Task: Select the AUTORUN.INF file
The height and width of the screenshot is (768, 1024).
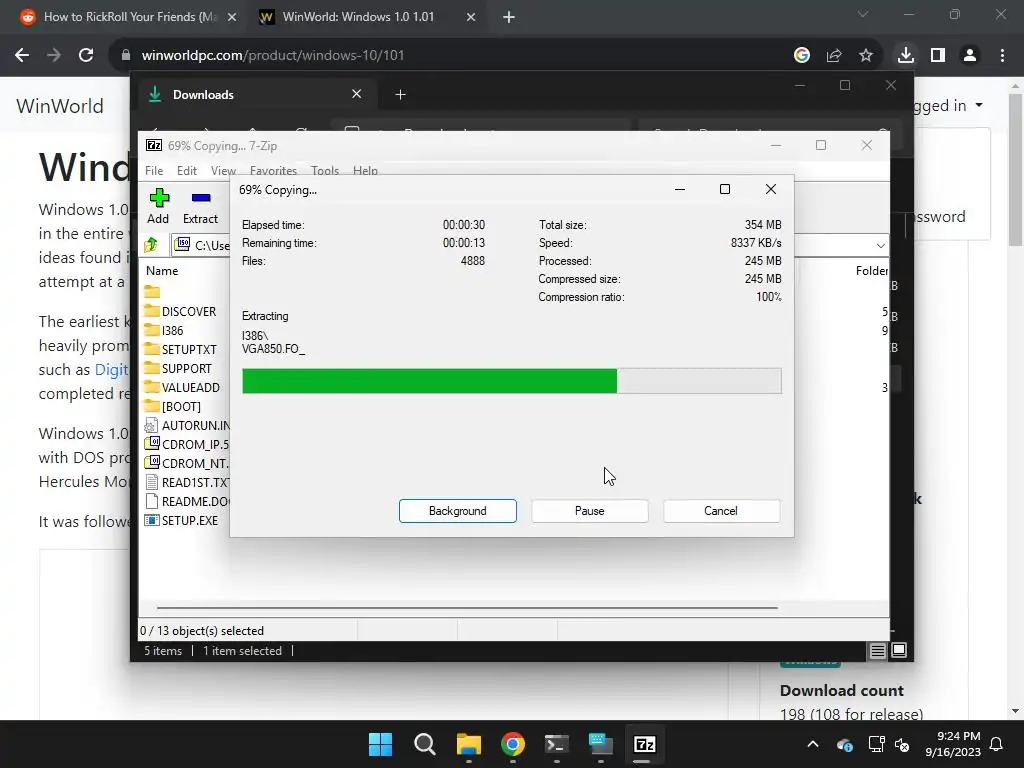Action: 187,425
